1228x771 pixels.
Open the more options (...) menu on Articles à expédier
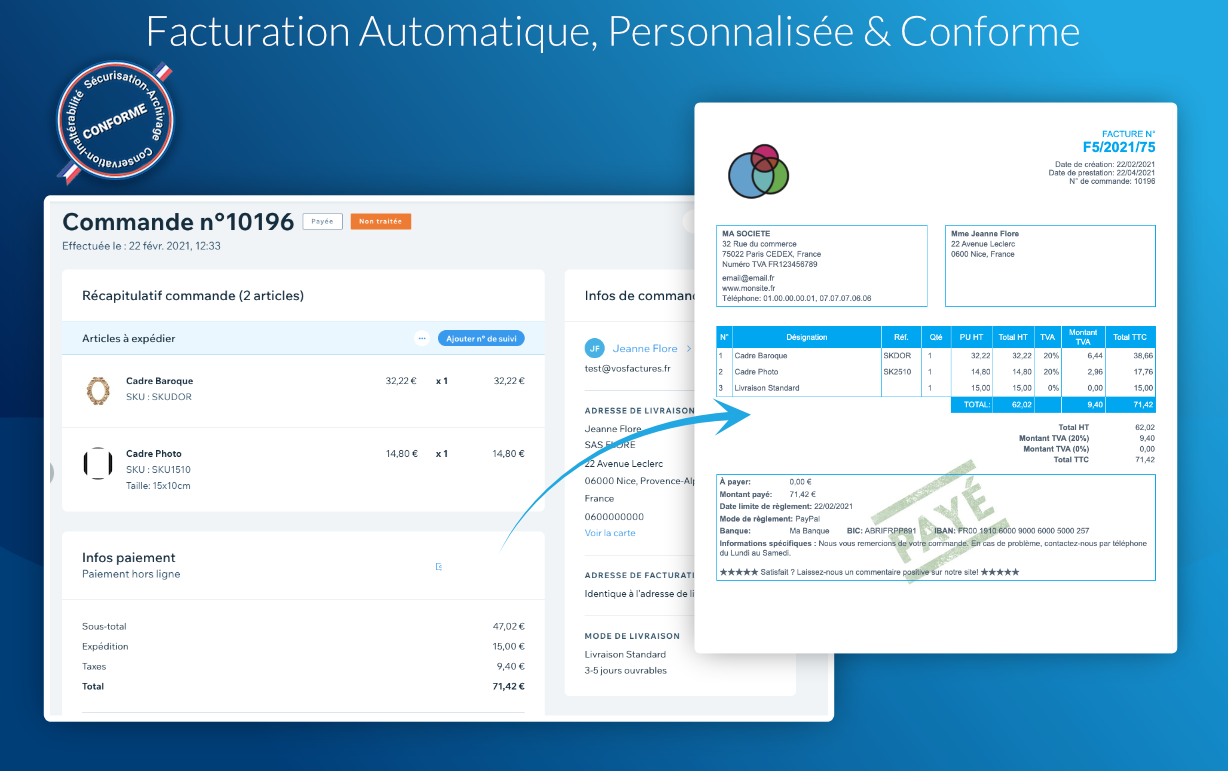coord(422,338)
